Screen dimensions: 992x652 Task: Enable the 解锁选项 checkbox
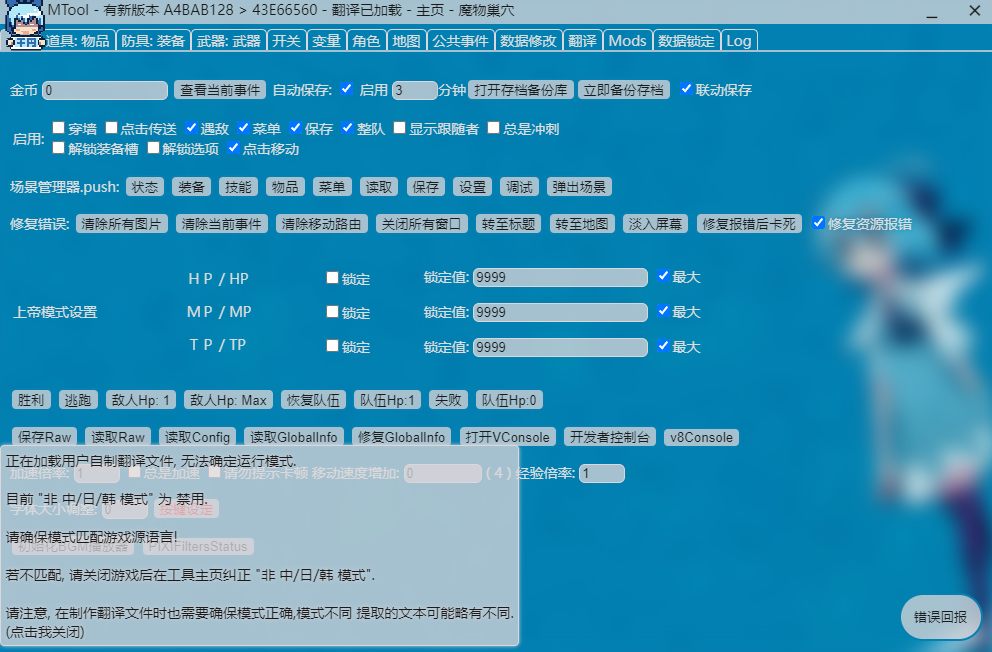(x=153, y=148)
